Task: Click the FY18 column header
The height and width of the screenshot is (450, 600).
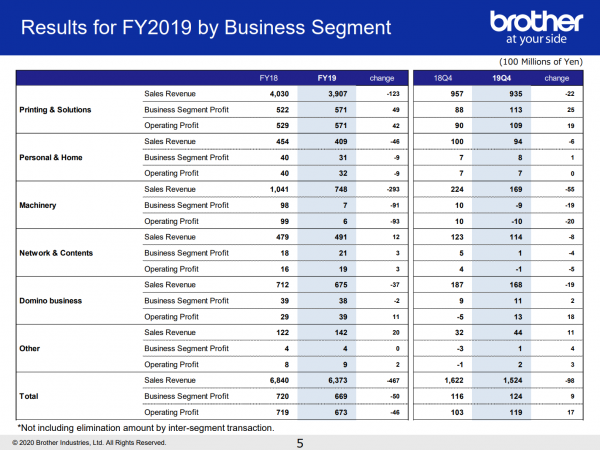Action: (269, 78)
